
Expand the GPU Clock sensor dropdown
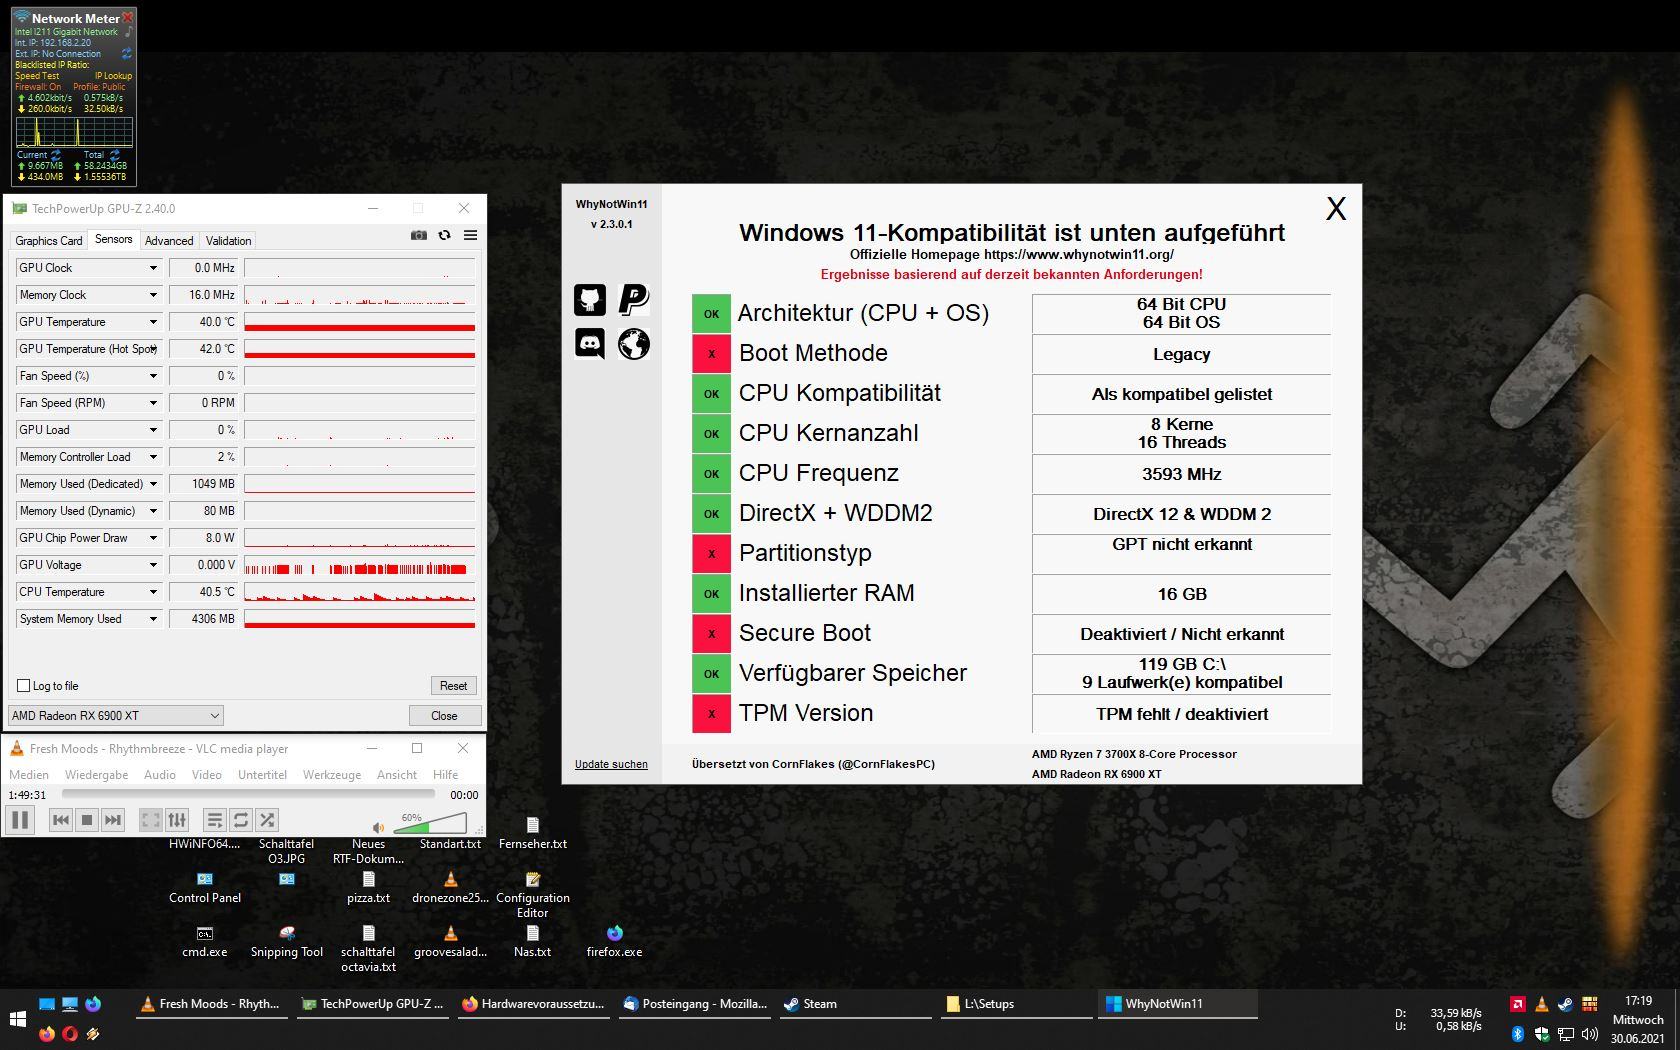pyautogui.click(x=153, y=268)
